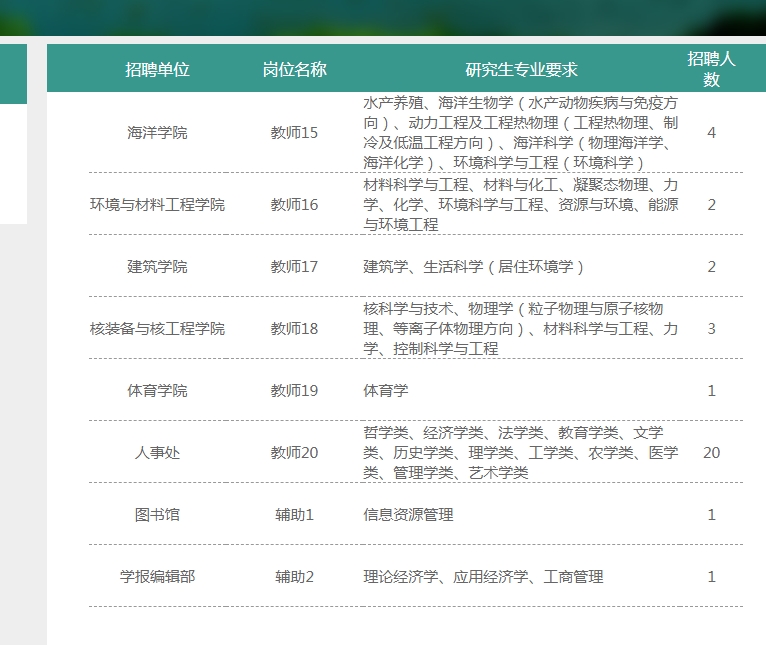Select the 核装备与核工程学院 cell

pyautogui.click(x=157, y=328)
